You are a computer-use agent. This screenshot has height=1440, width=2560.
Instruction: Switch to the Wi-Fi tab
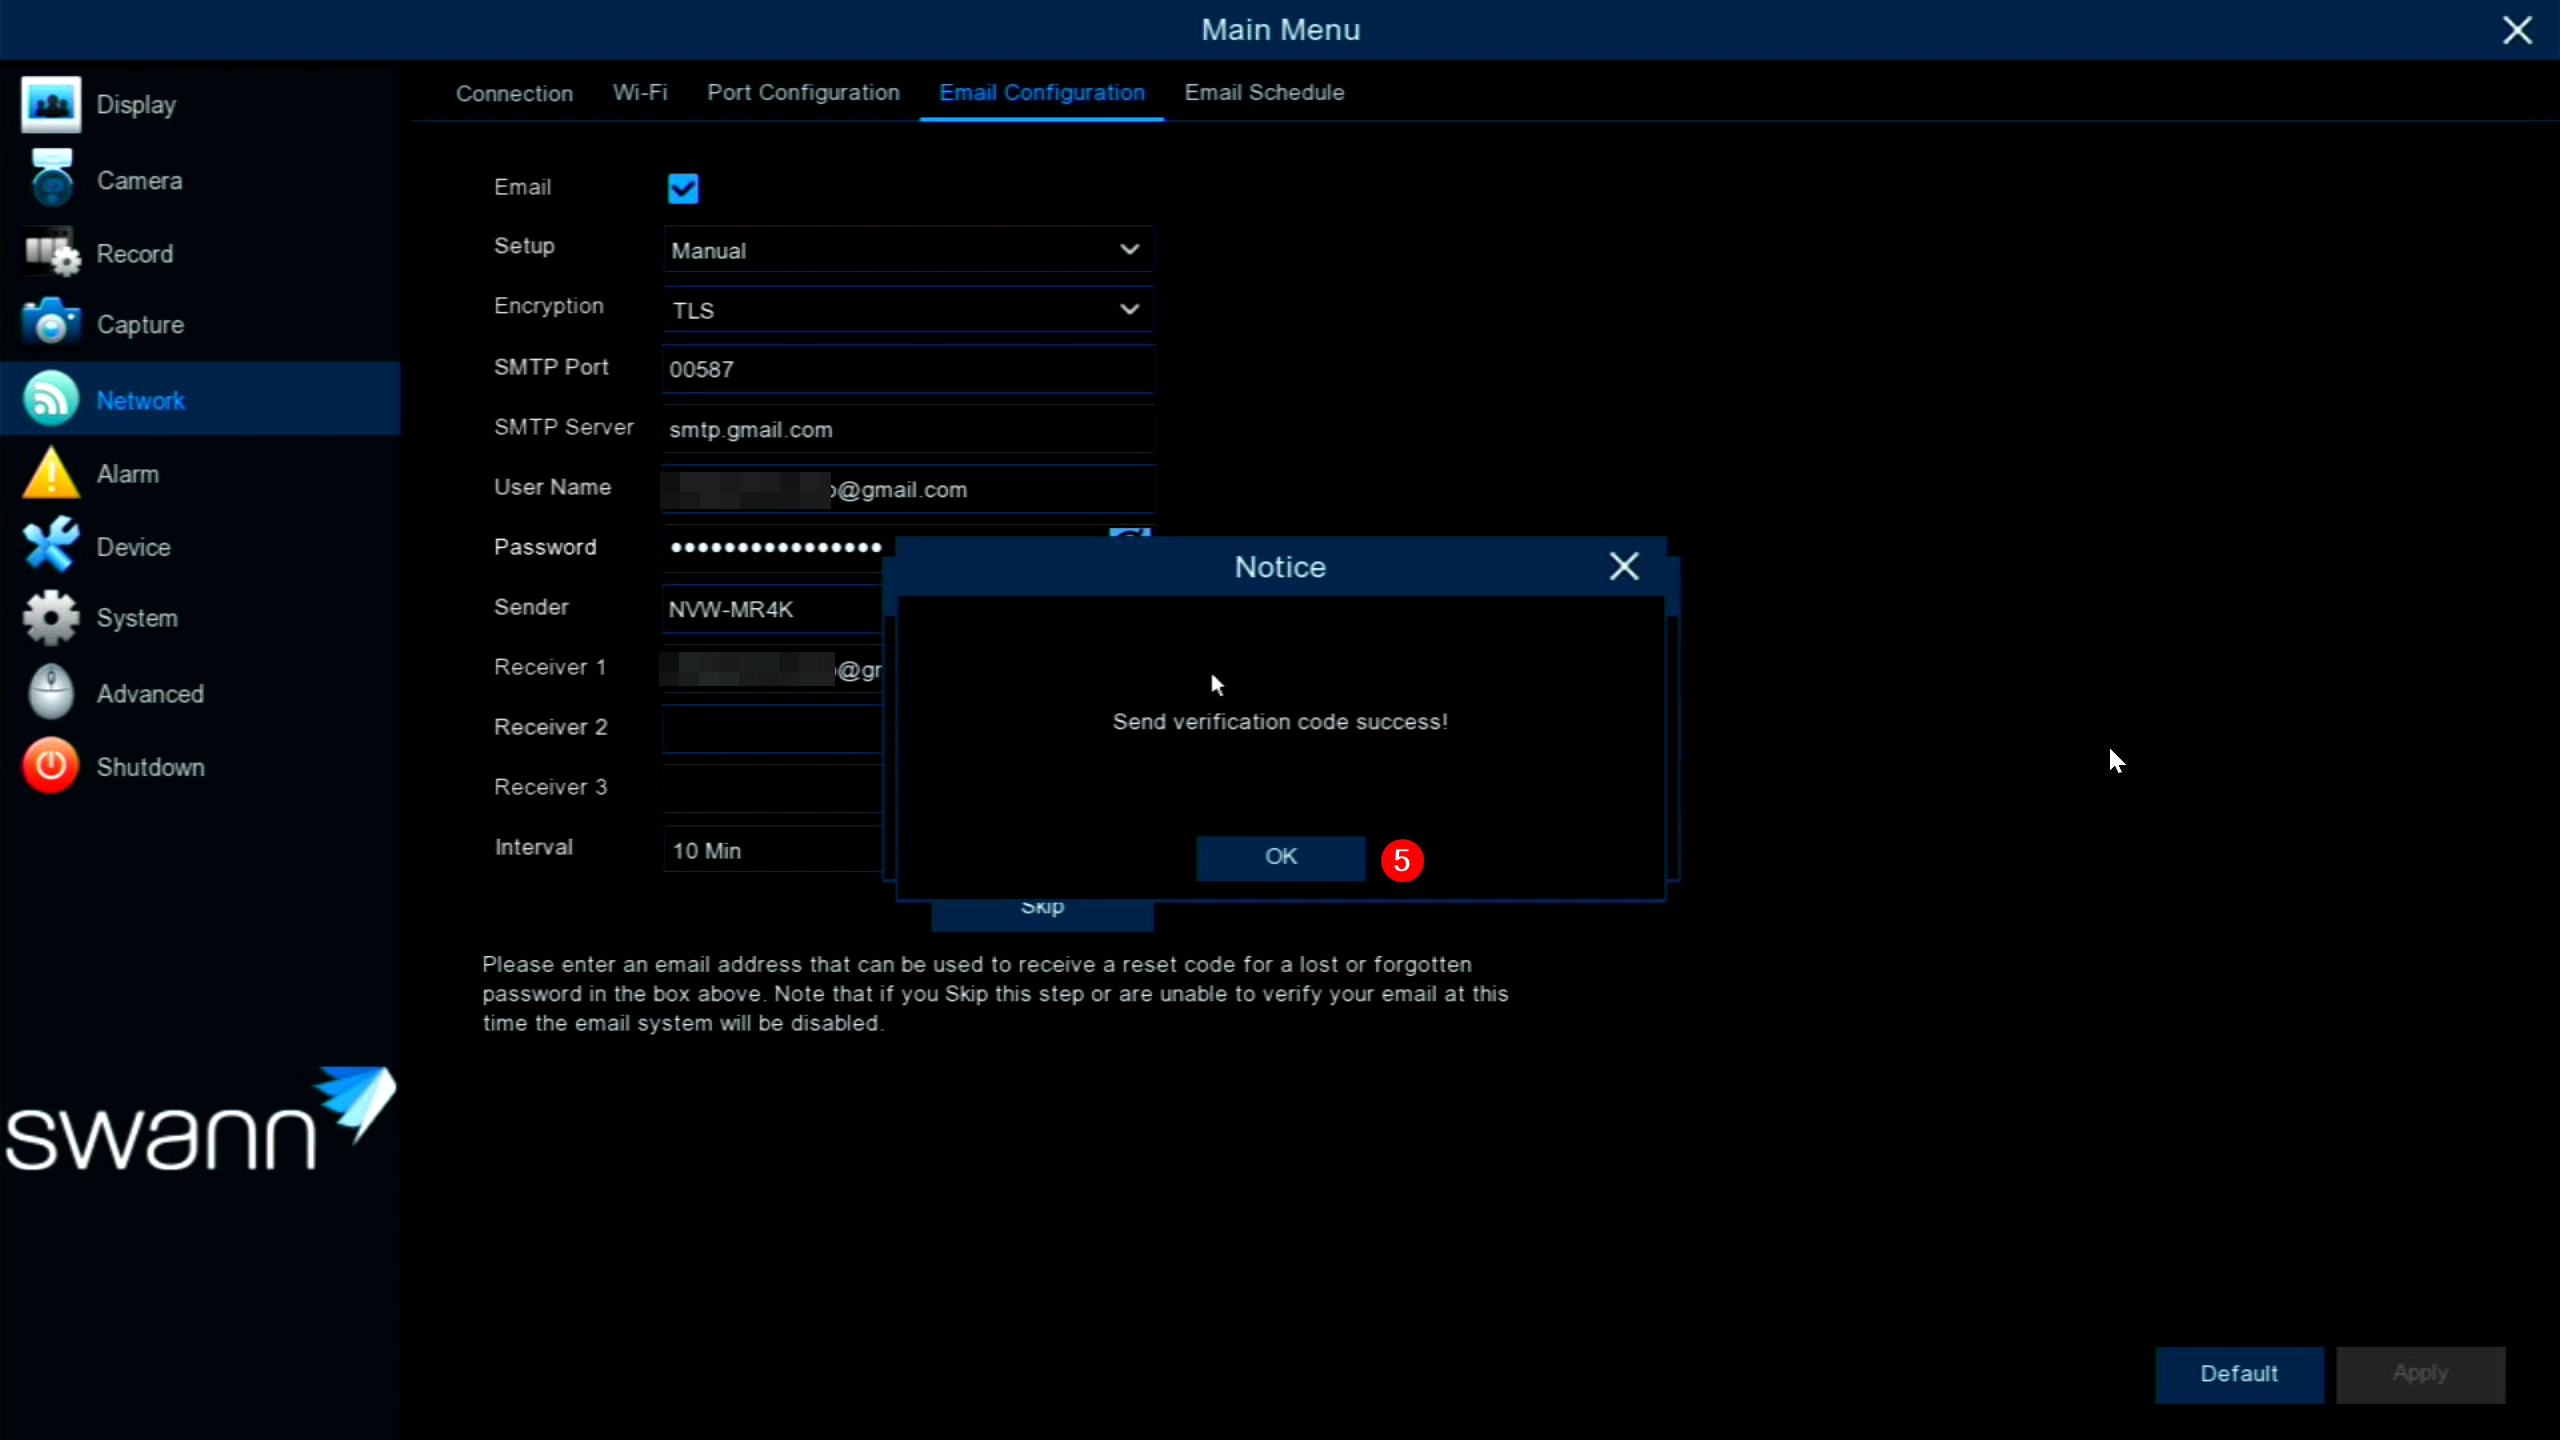pyautogui.click(x=640, y=92)
